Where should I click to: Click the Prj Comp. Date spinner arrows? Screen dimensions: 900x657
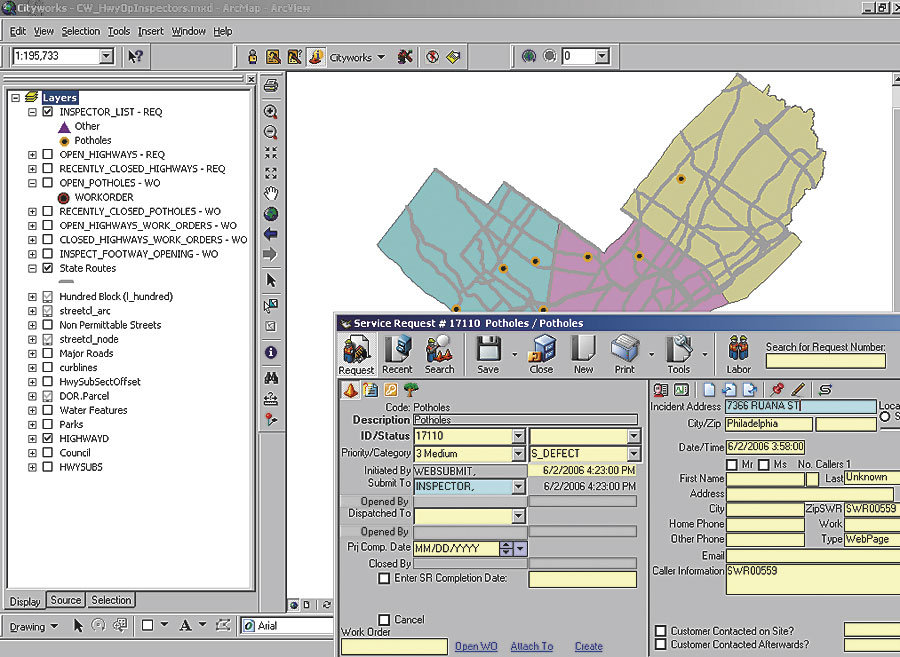[506, 549]
